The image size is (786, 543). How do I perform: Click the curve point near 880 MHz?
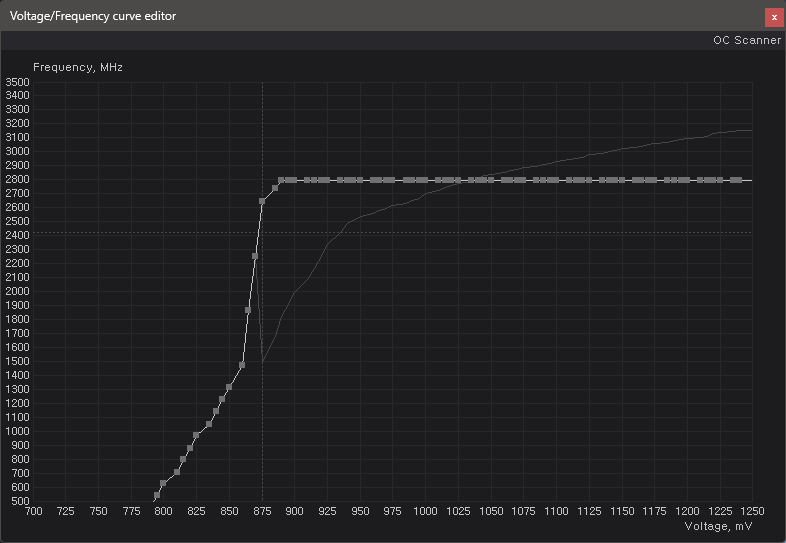point(190,448)
